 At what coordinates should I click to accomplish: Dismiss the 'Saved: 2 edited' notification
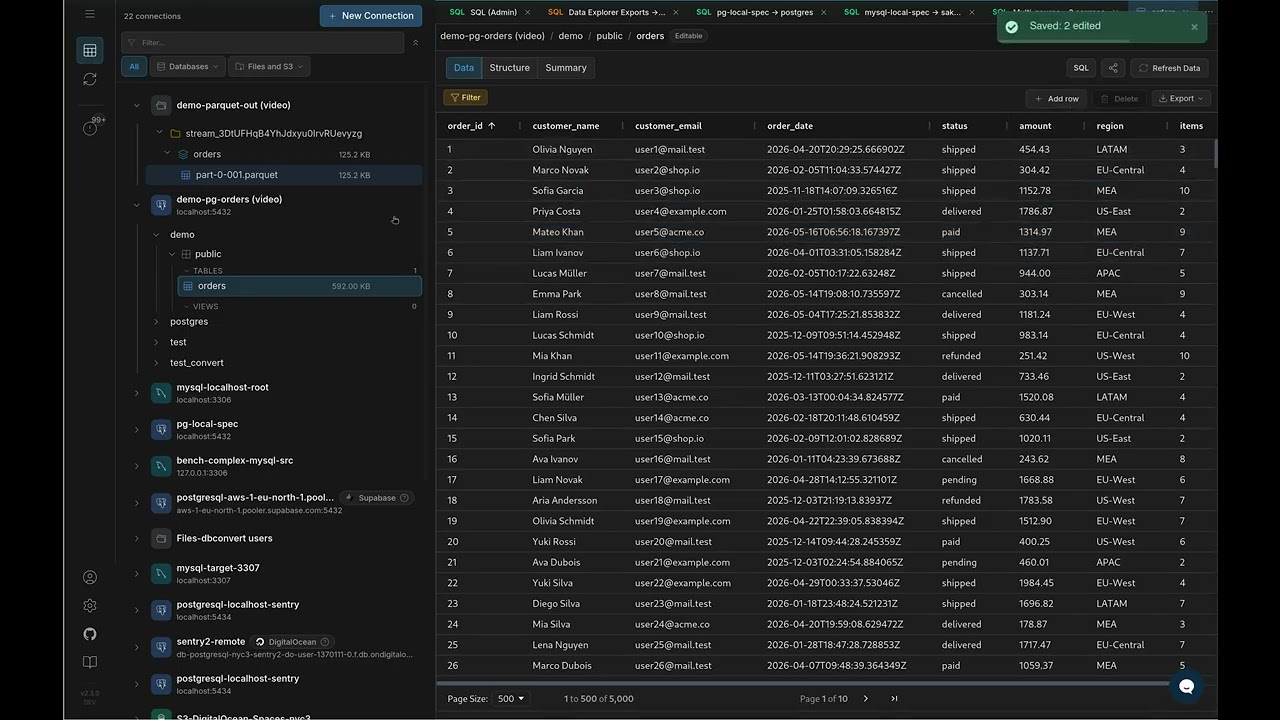click(x=1194, y=27)
